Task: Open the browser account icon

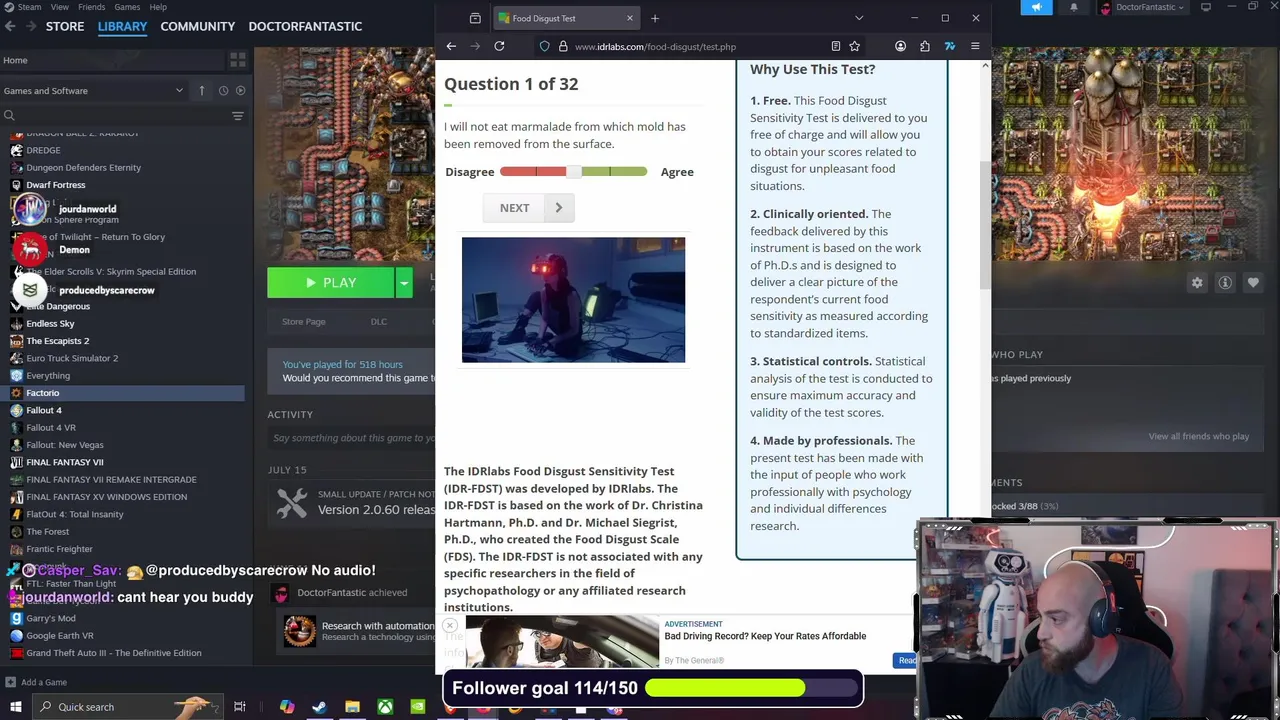Action: click(900, 46)
